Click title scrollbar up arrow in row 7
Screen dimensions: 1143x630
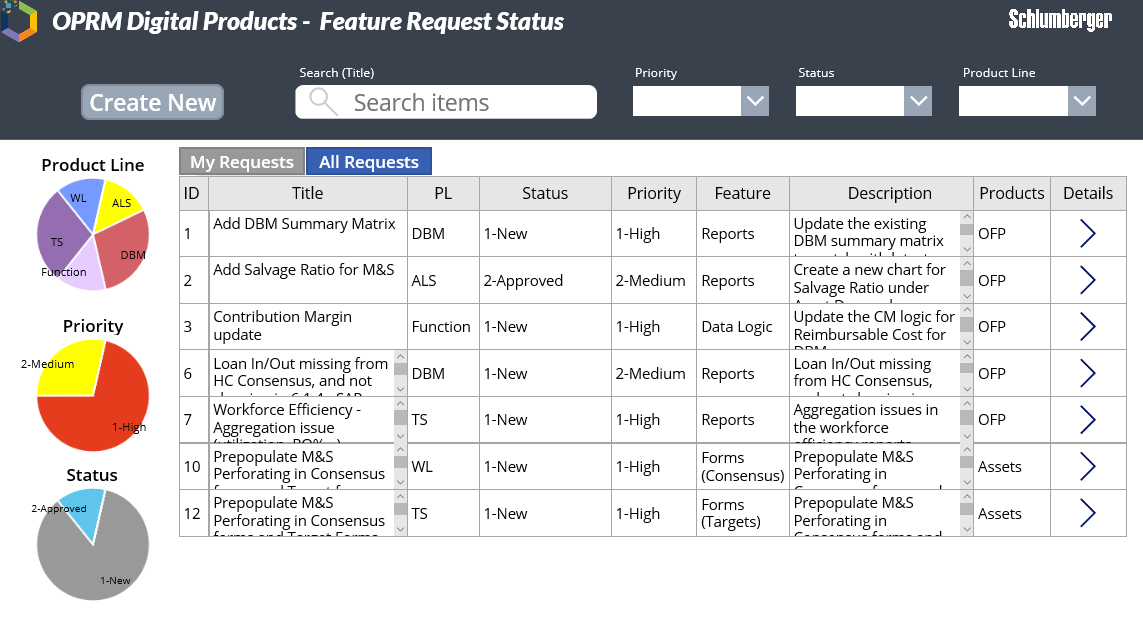[400, 404]
